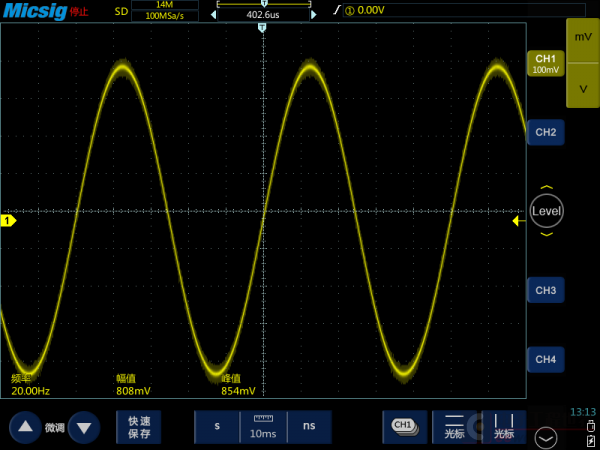Enable horizontal cursors button

pos(455,427)
